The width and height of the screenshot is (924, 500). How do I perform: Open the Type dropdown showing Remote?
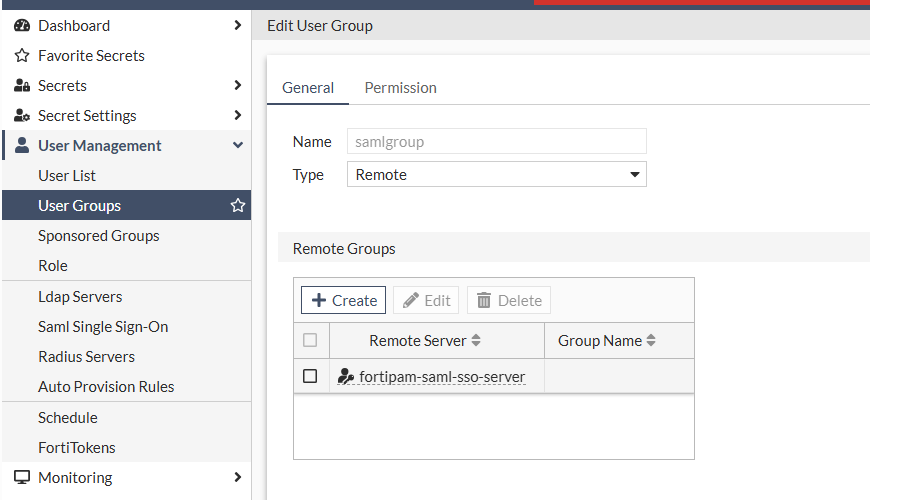[x=496, y=175]
